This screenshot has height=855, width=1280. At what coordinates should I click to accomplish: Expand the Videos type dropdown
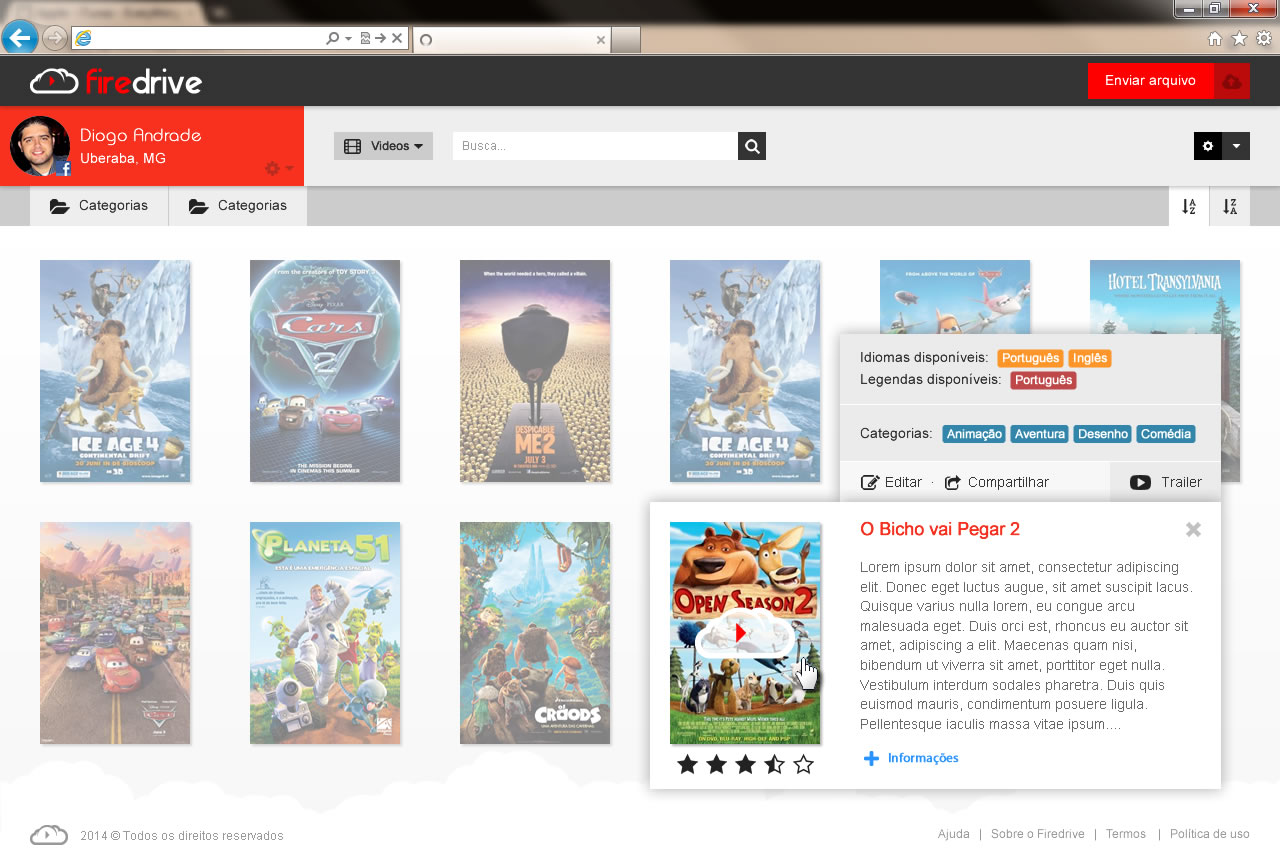point(383,146)
